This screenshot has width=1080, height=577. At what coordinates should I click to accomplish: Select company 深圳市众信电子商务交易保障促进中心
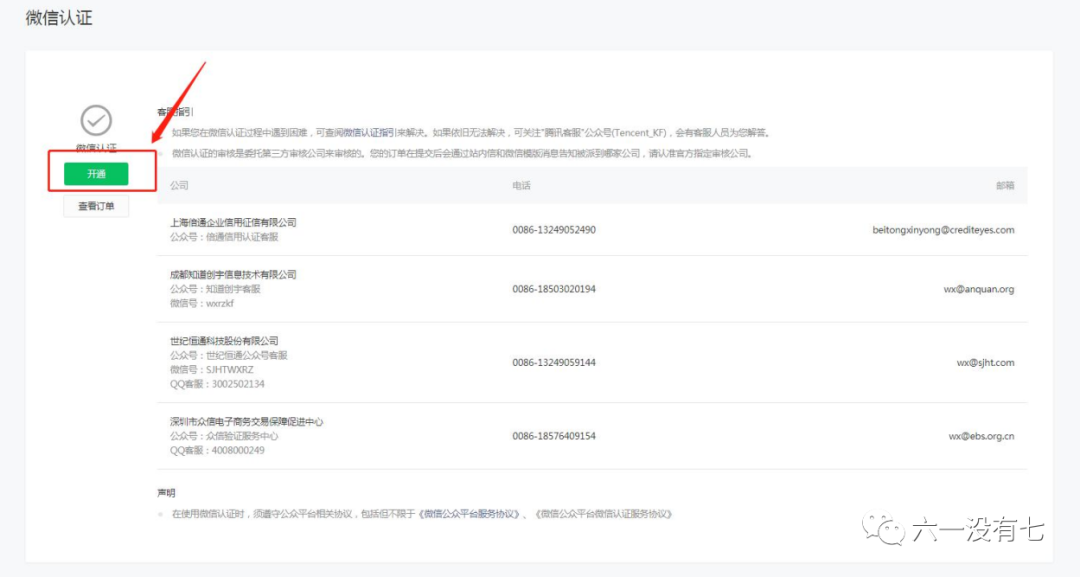tap(247, 422)
